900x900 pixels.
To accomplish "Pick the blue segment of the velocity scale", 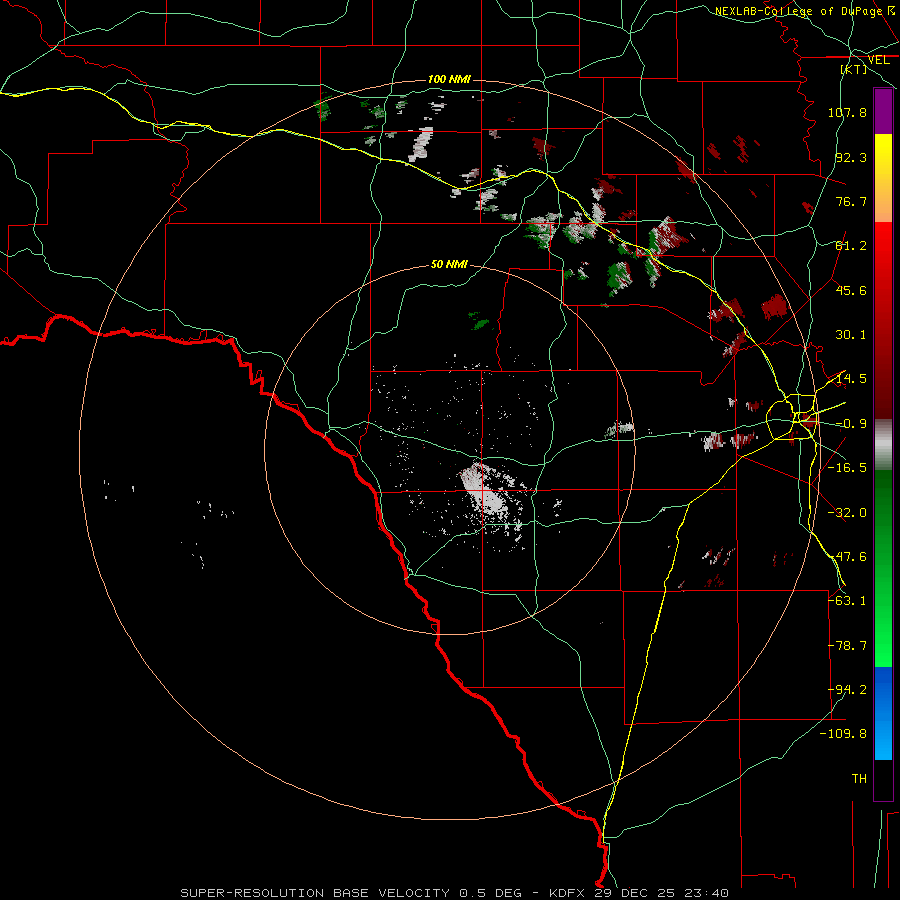I will tap(883, 713).
